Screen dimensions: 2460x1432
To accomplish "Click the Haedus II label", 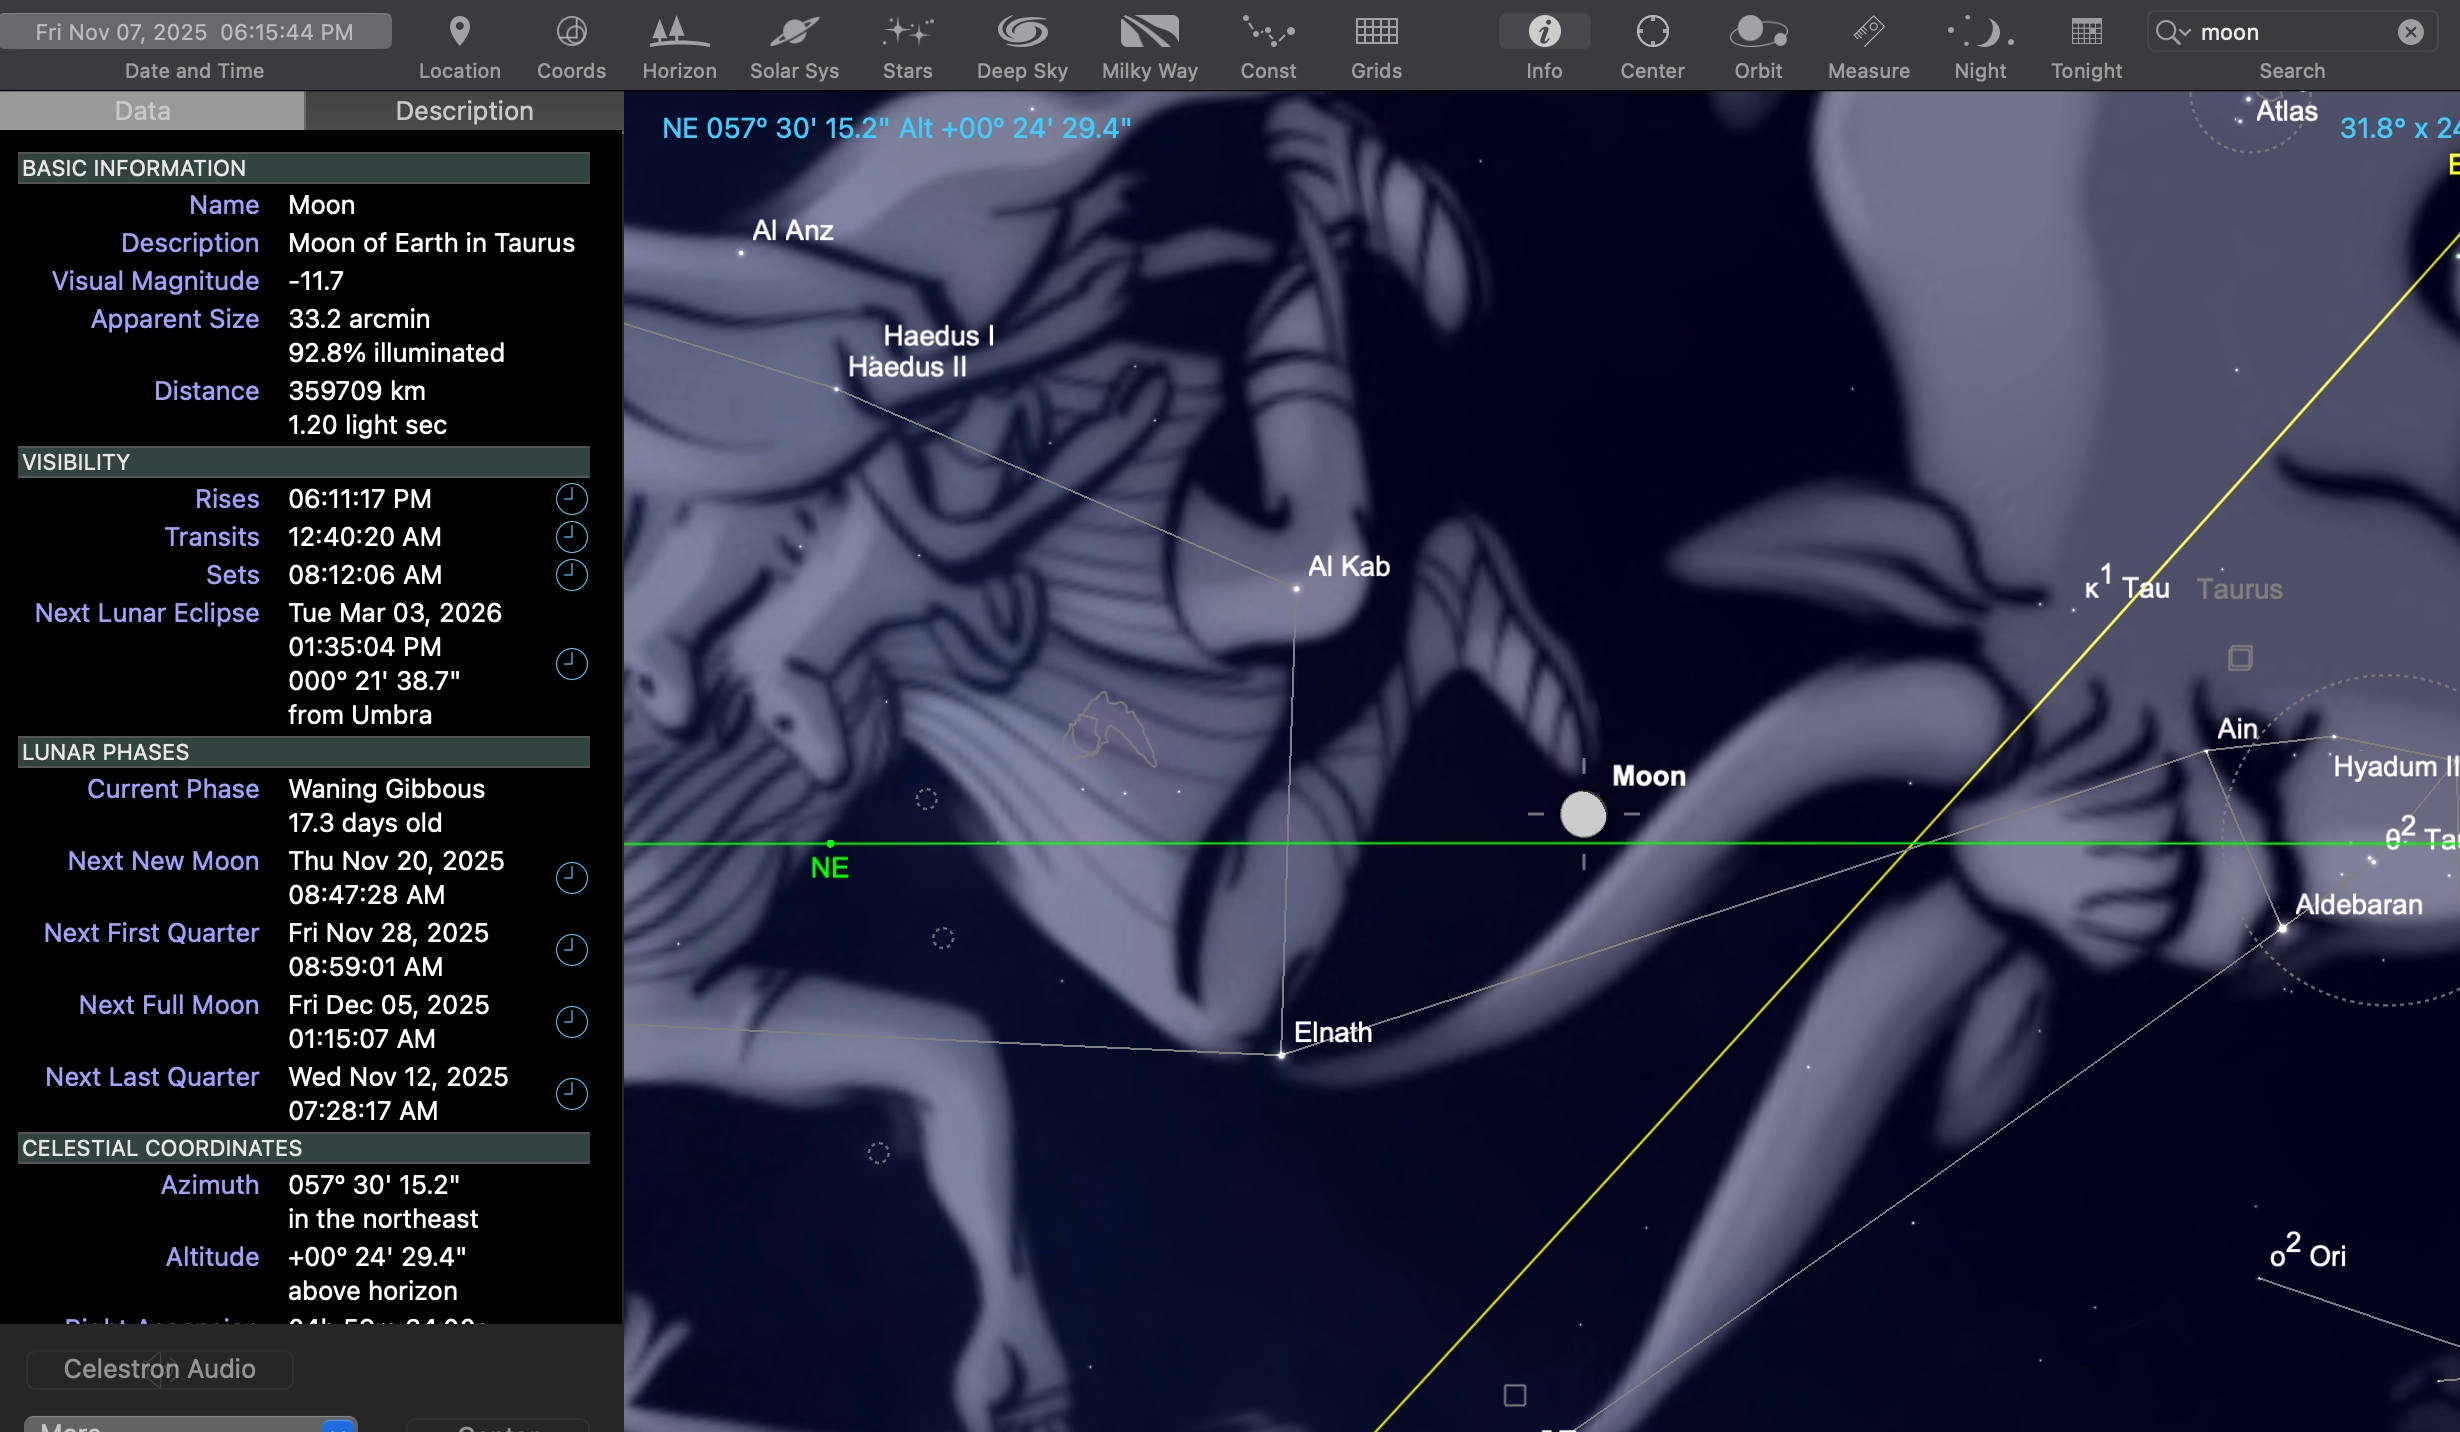I will point(908,367).
